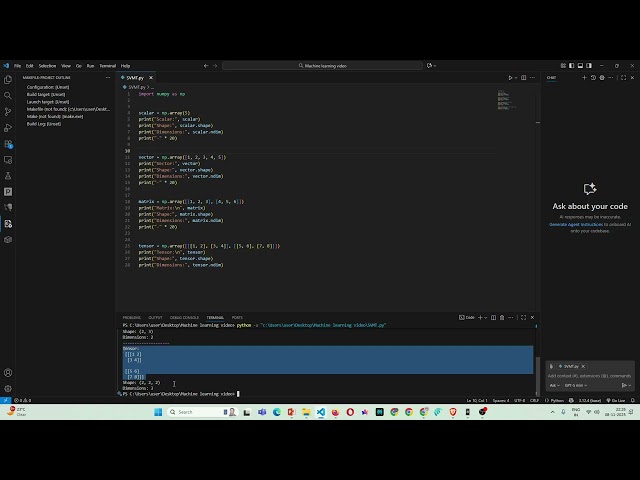Switch to the Output panel tab
This screenshot has width=640, height=480.
pos(155,318)
